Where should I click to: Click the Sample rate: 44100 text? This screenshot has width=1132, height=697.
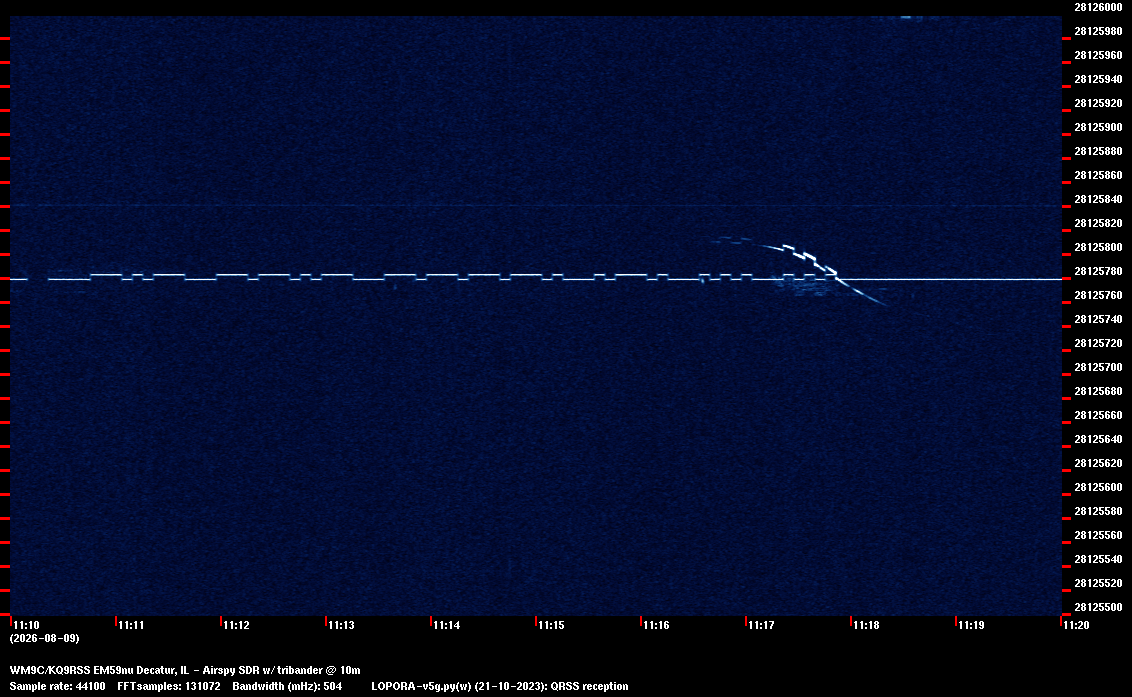tap(57, 686)
